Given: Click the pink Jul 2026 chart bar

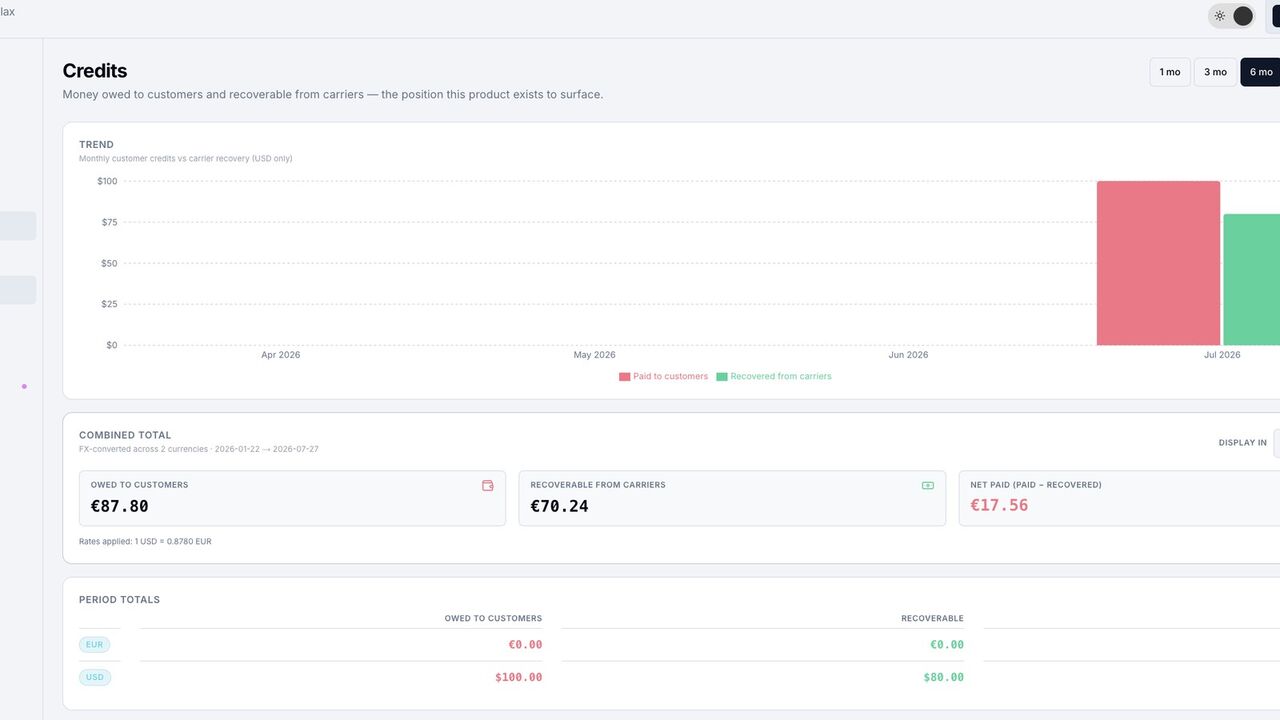Looking at the screenshot, I should pos(1158,263).
